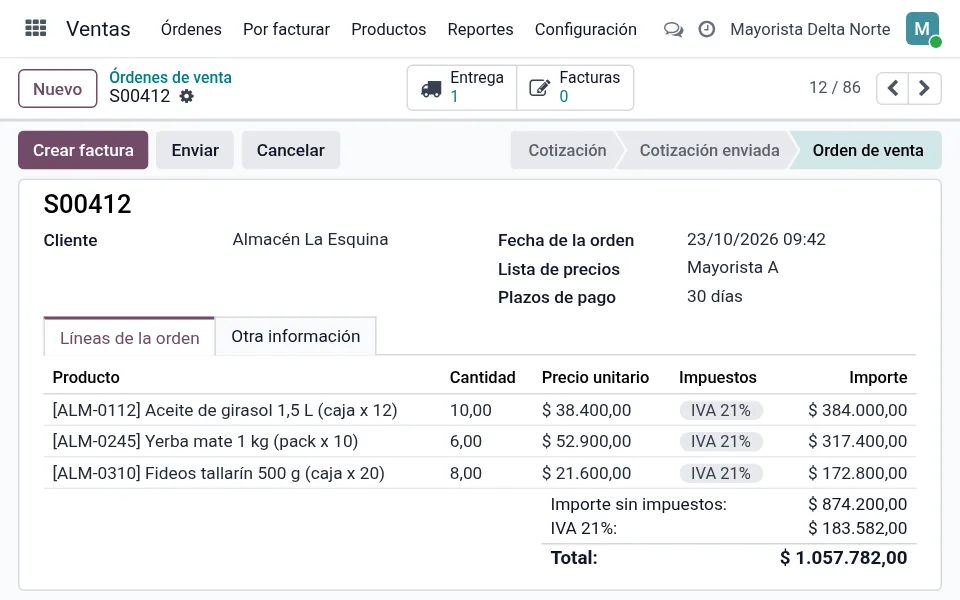Click the Mayorista A price list field
960x600 pixels.
pyautogui.click(x=733, y=268)
